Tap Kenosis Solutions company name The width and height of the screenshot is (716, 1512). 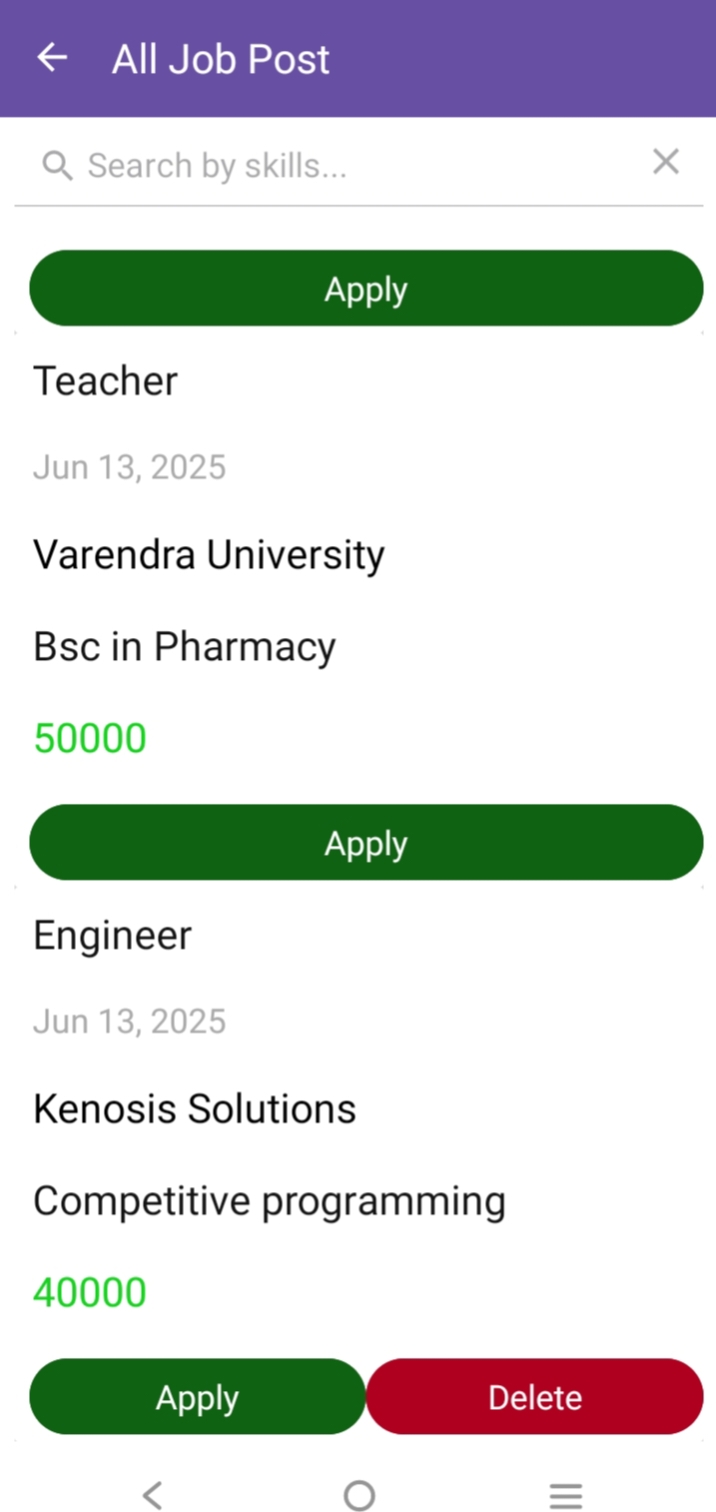pos(195,1109)
